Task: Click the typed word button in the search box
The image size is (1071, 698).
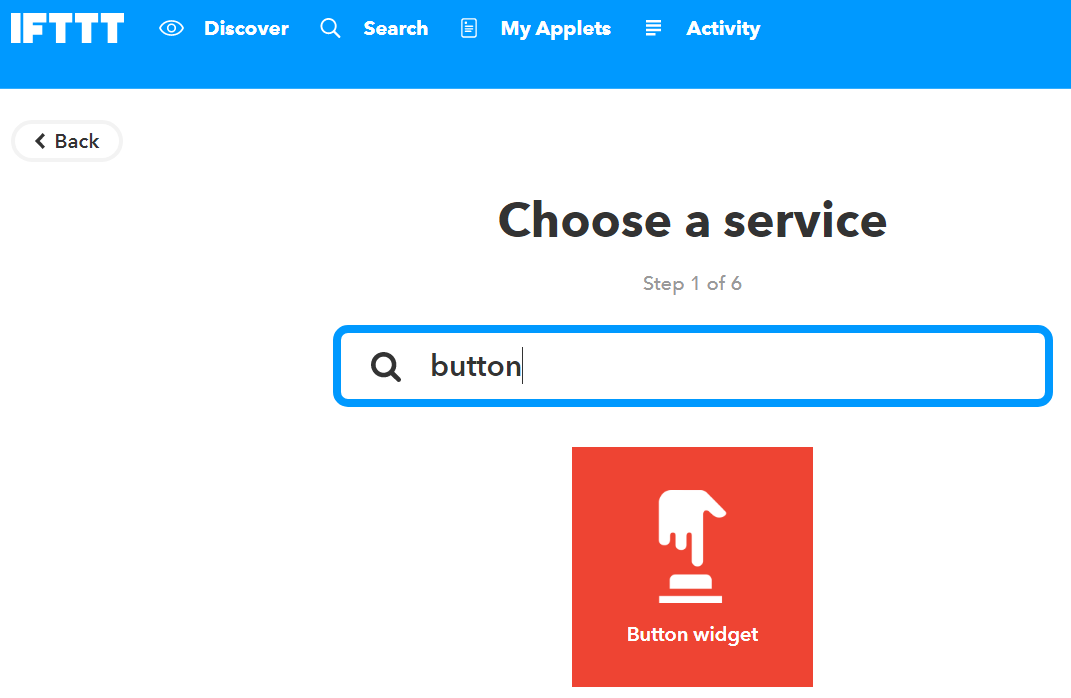Action: [474, 366]
